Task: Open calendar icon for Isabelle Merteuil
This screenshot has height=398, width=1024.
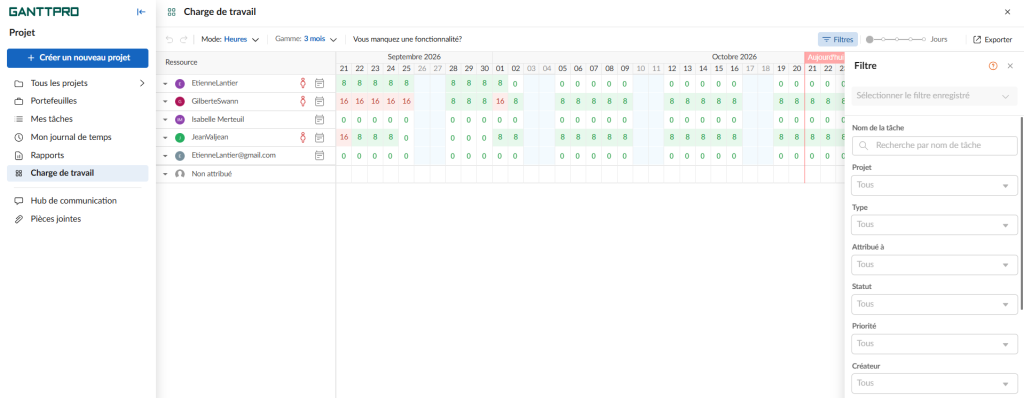Action: tap(319, 120)
